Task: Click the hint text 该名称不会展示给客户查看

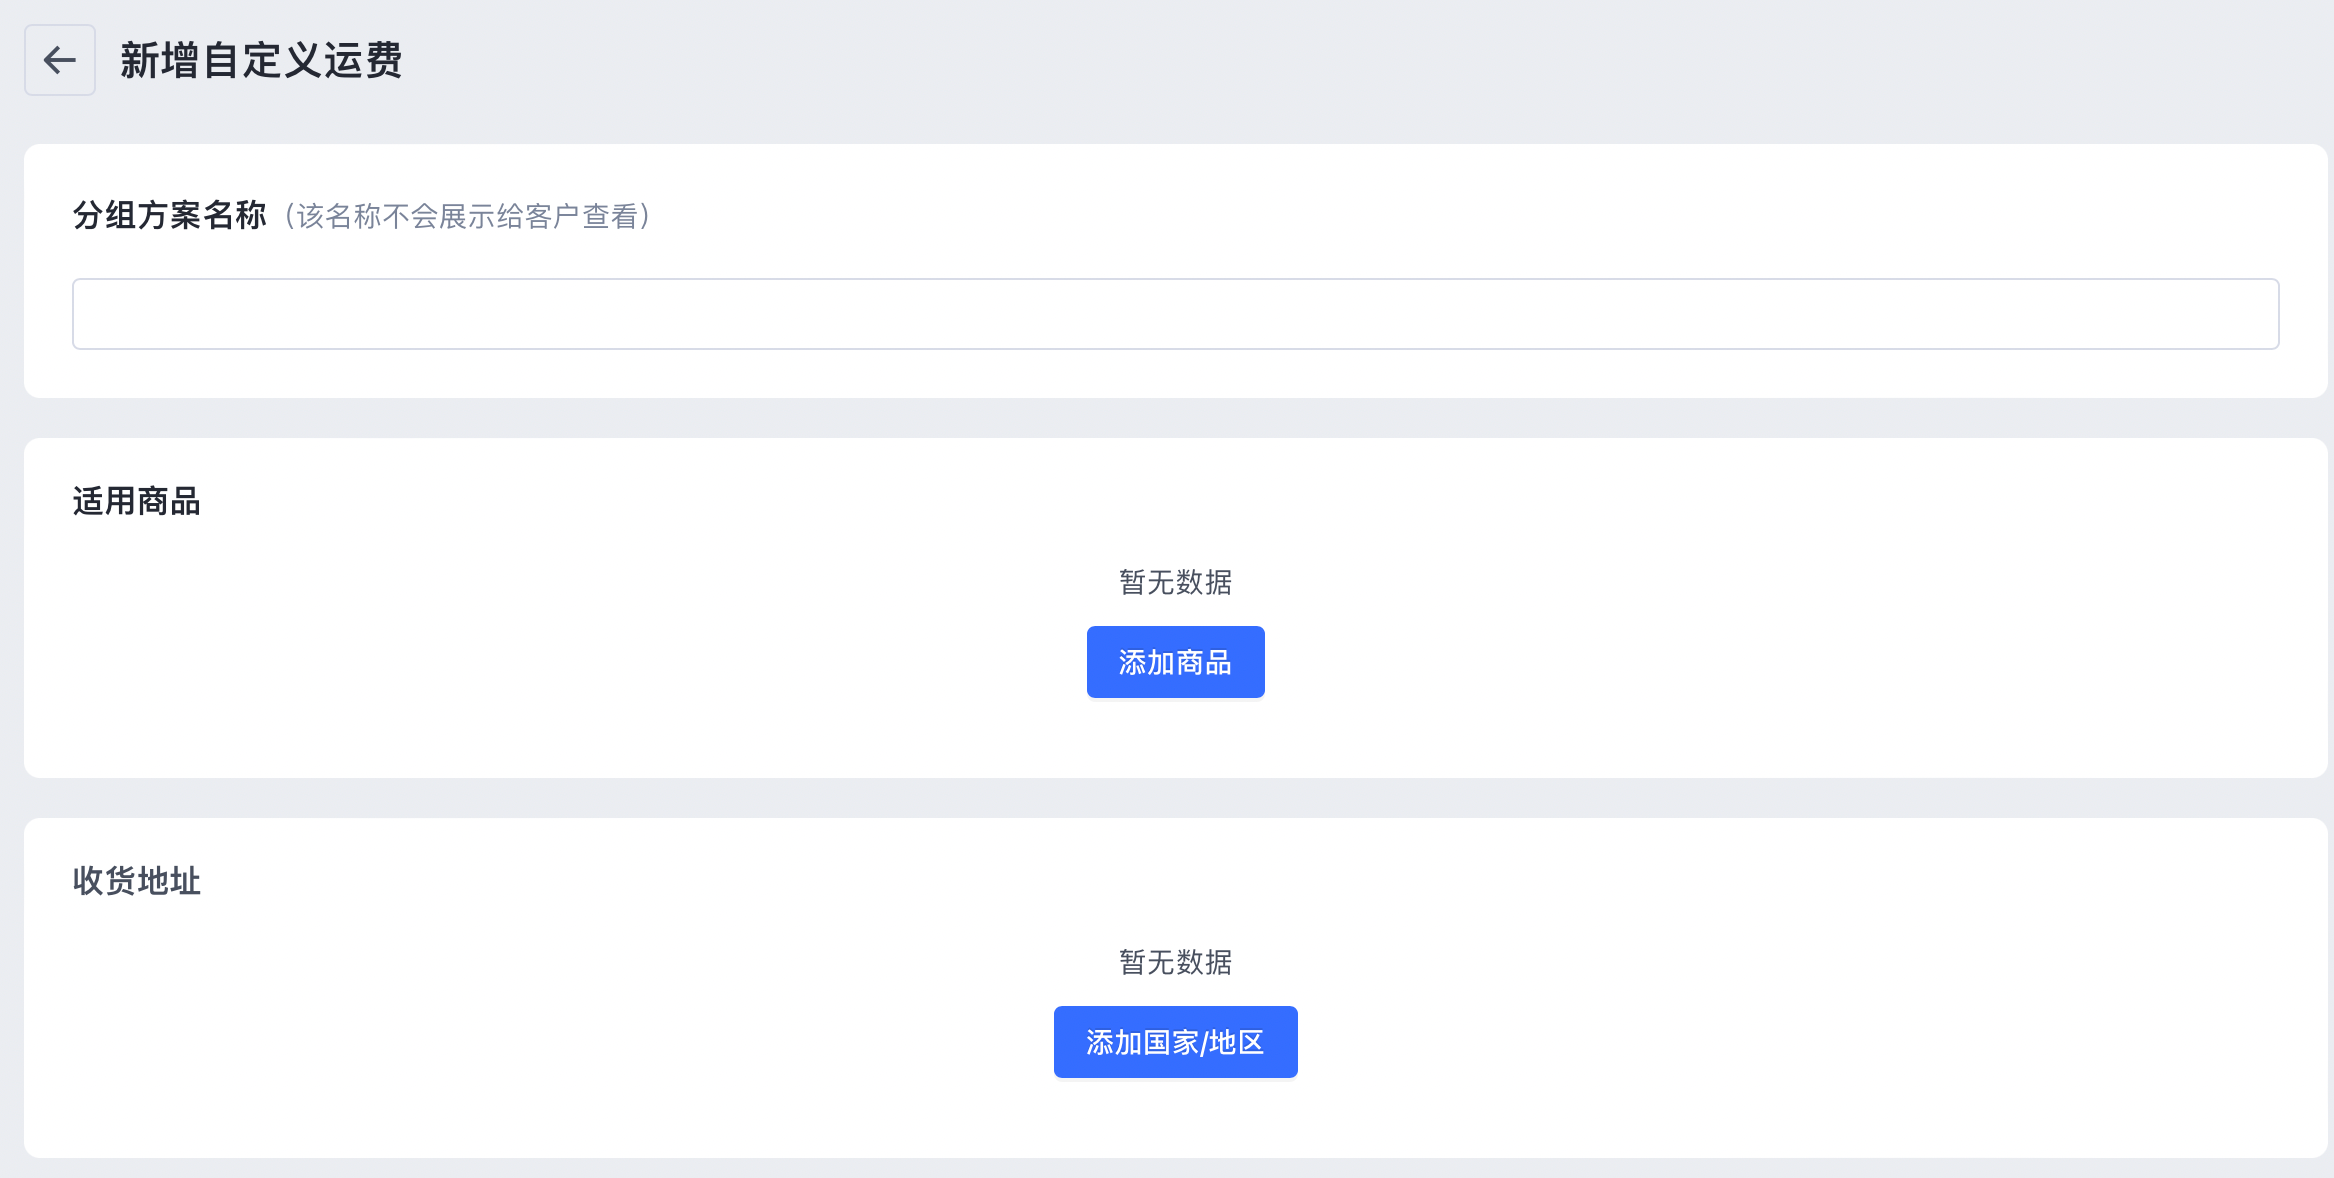Action: click(x=468, y=216)
